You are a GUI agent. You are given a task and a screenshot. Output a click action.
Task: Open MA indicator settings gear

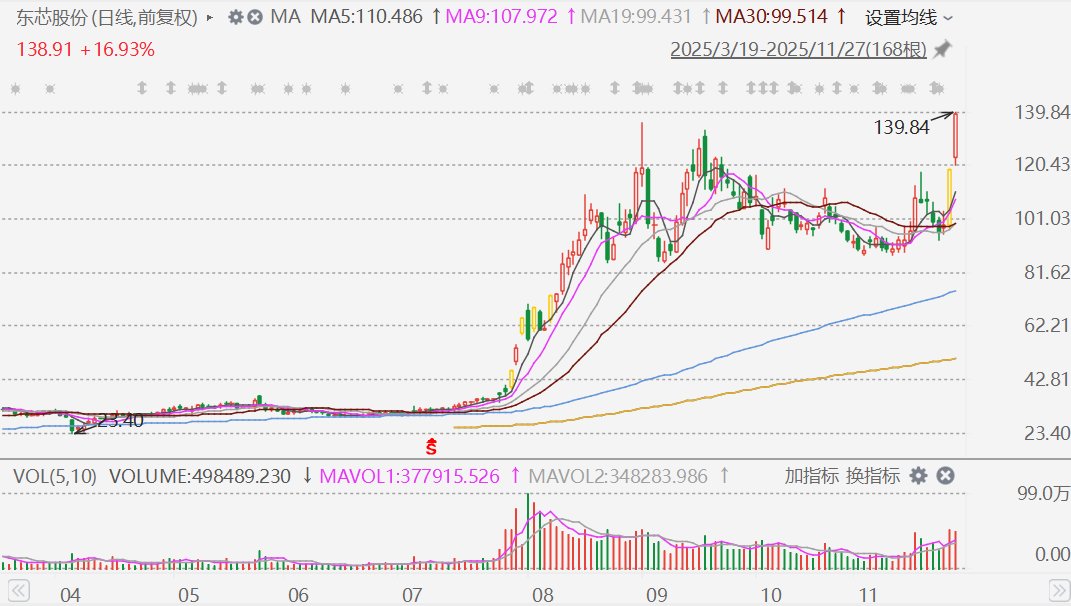click(x=236, y=17)
